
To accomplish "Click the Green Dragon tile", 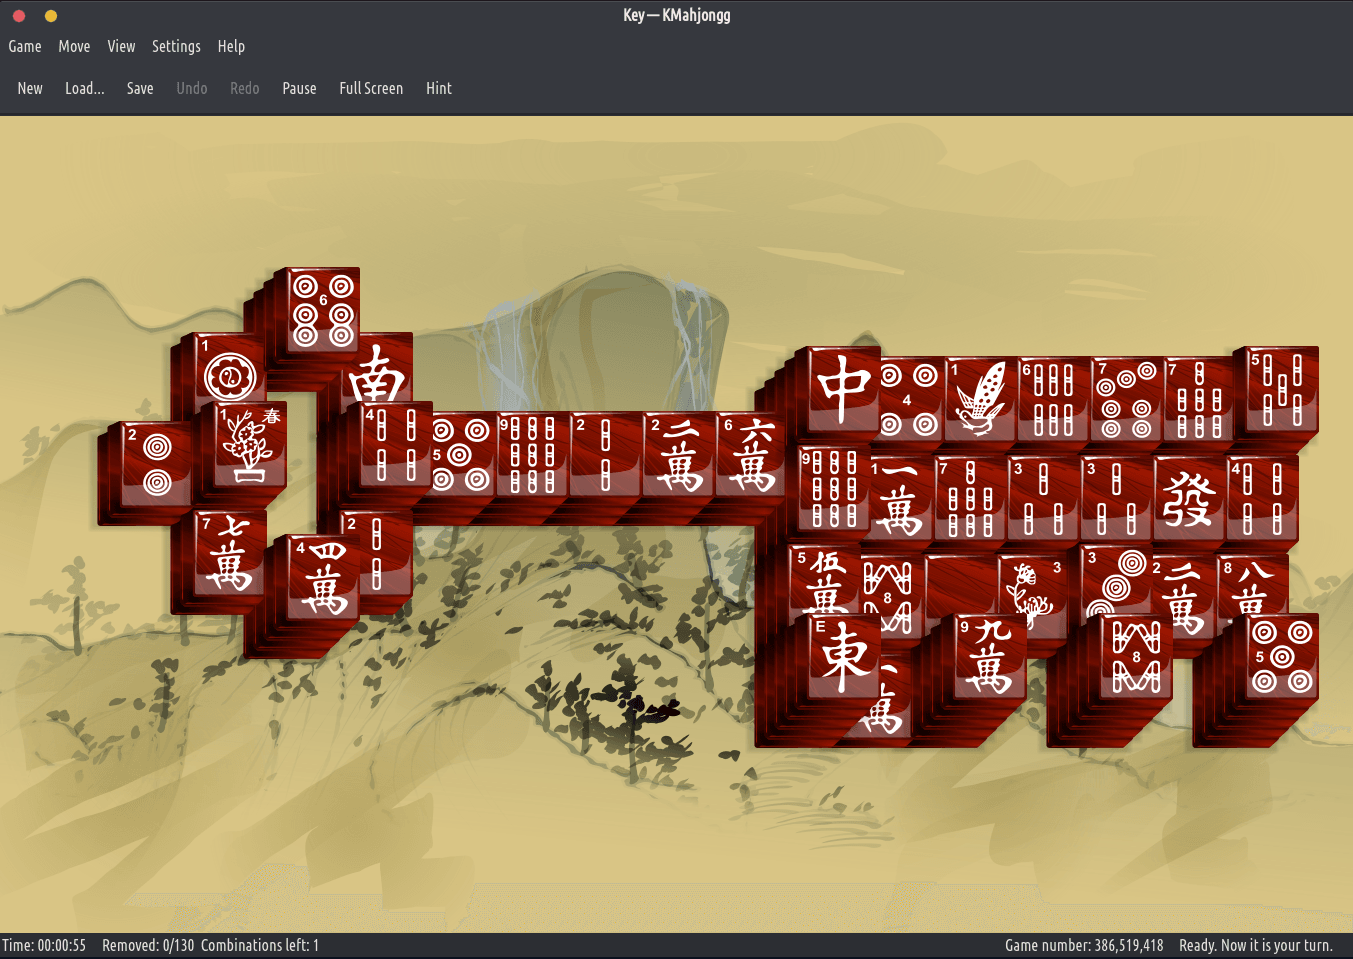I will [x=1187, y=499].
